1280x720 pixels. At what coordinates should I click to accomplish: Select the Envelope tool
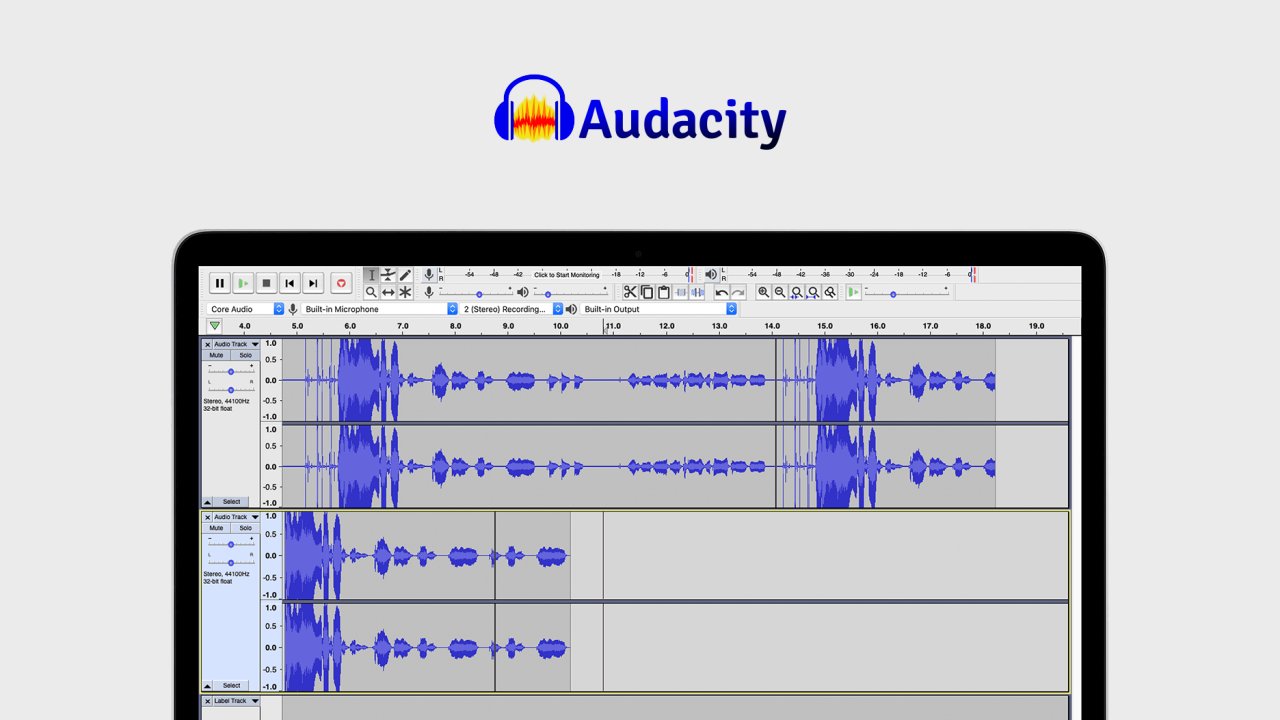tap(388, 274)
